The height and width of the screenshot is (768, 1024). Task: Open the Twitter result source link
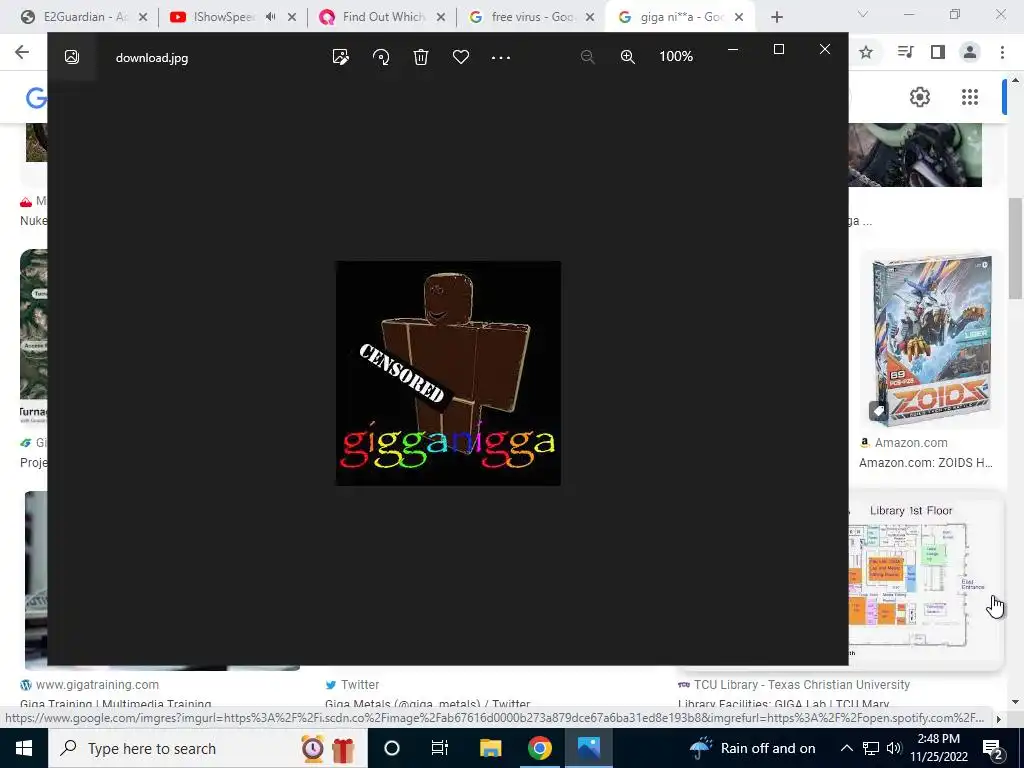coord(360,685)
